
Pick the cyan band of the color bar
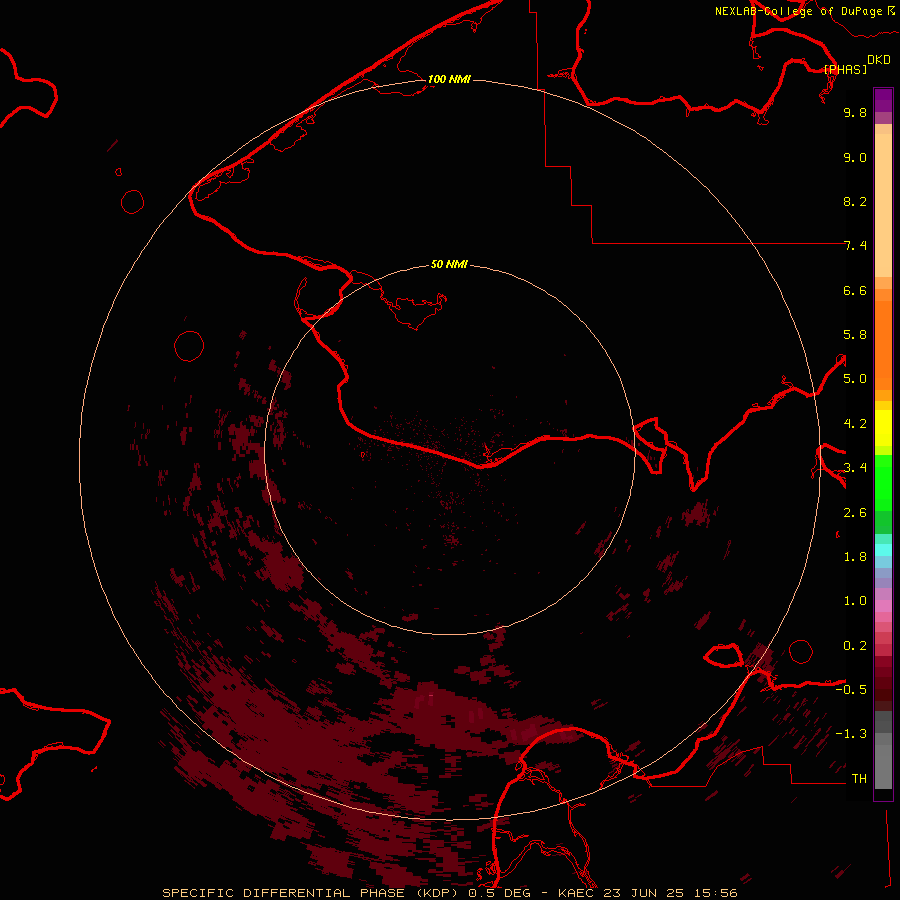883,550
